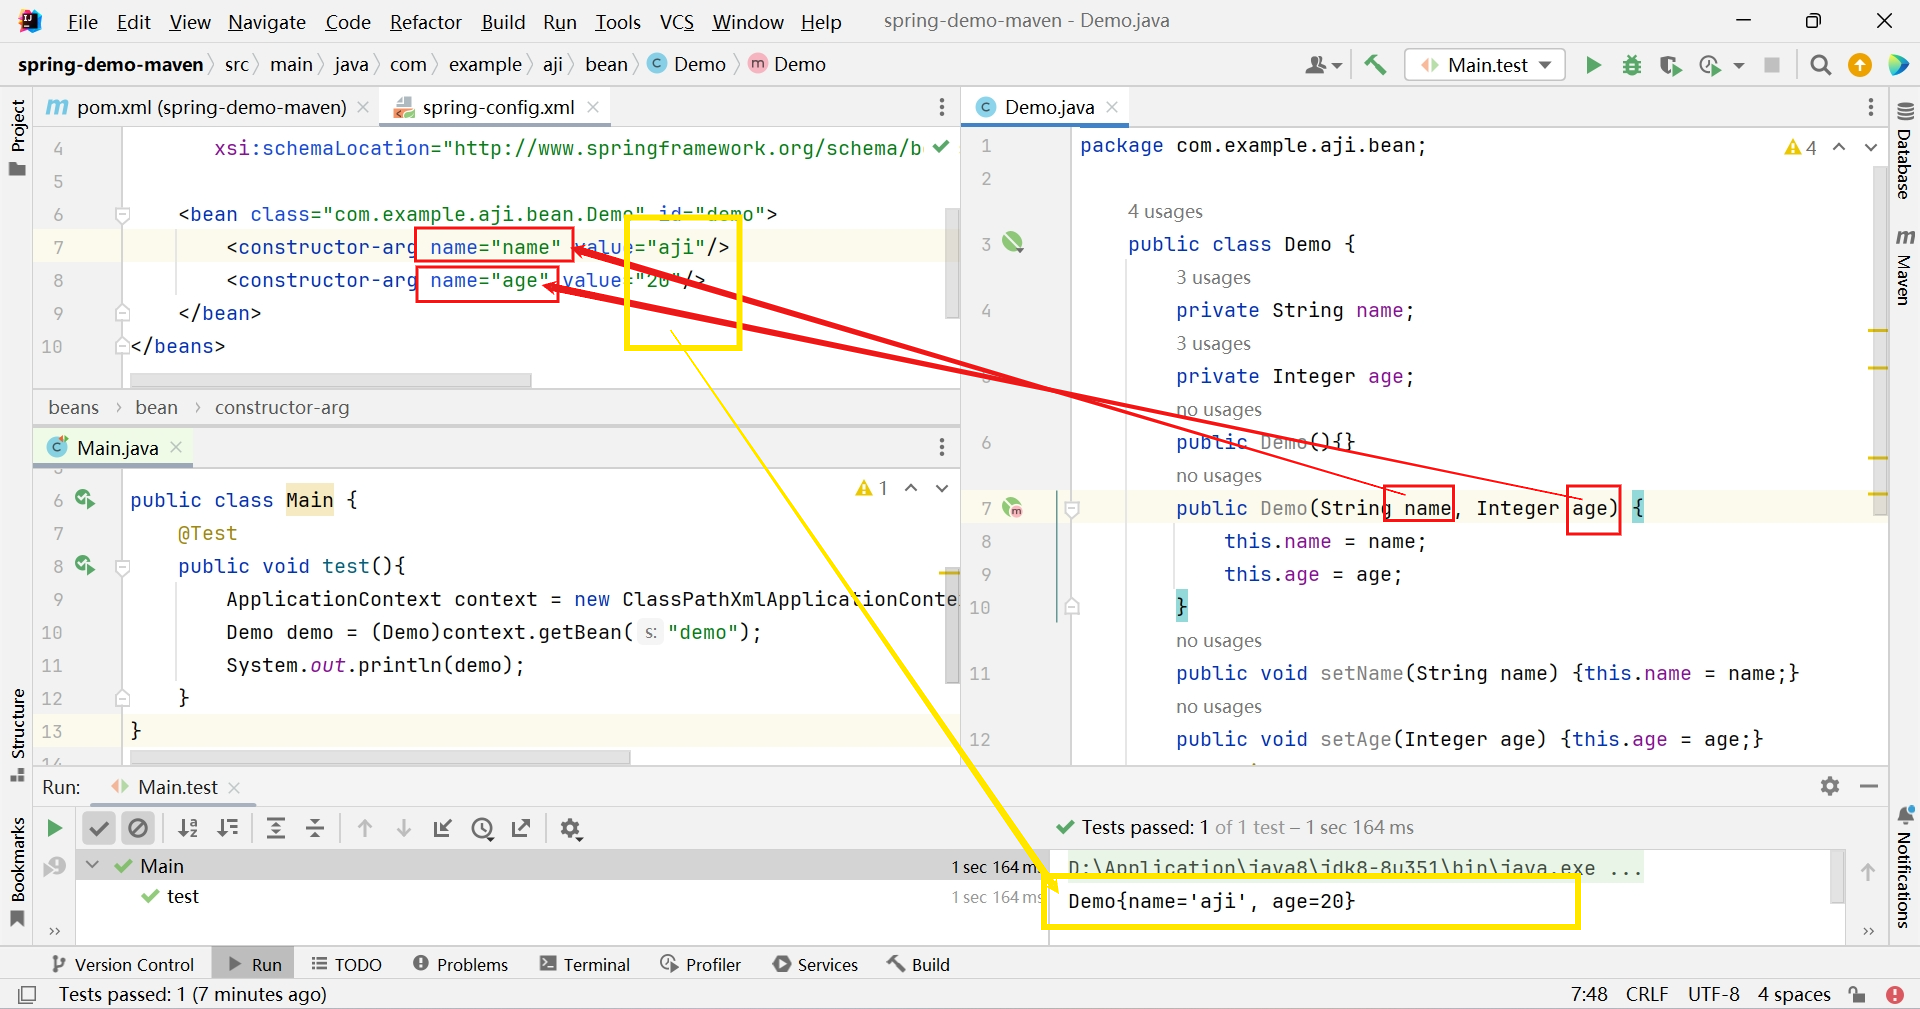The width and height of the screenshot is (1920, 1009).
Task: Open user account icon in toolbar
Action: point(1322,65)
